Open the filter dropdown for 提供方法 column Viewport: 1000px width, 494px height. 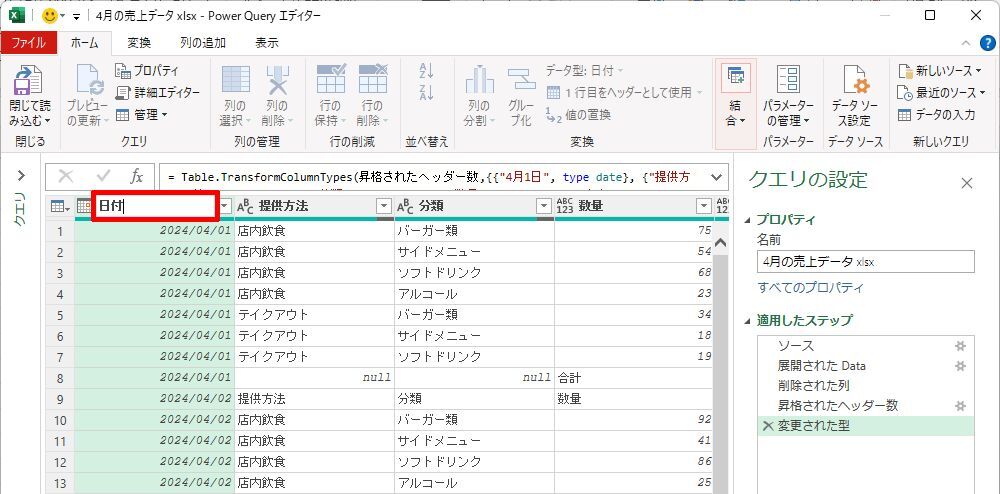click(x=383, y=206)
